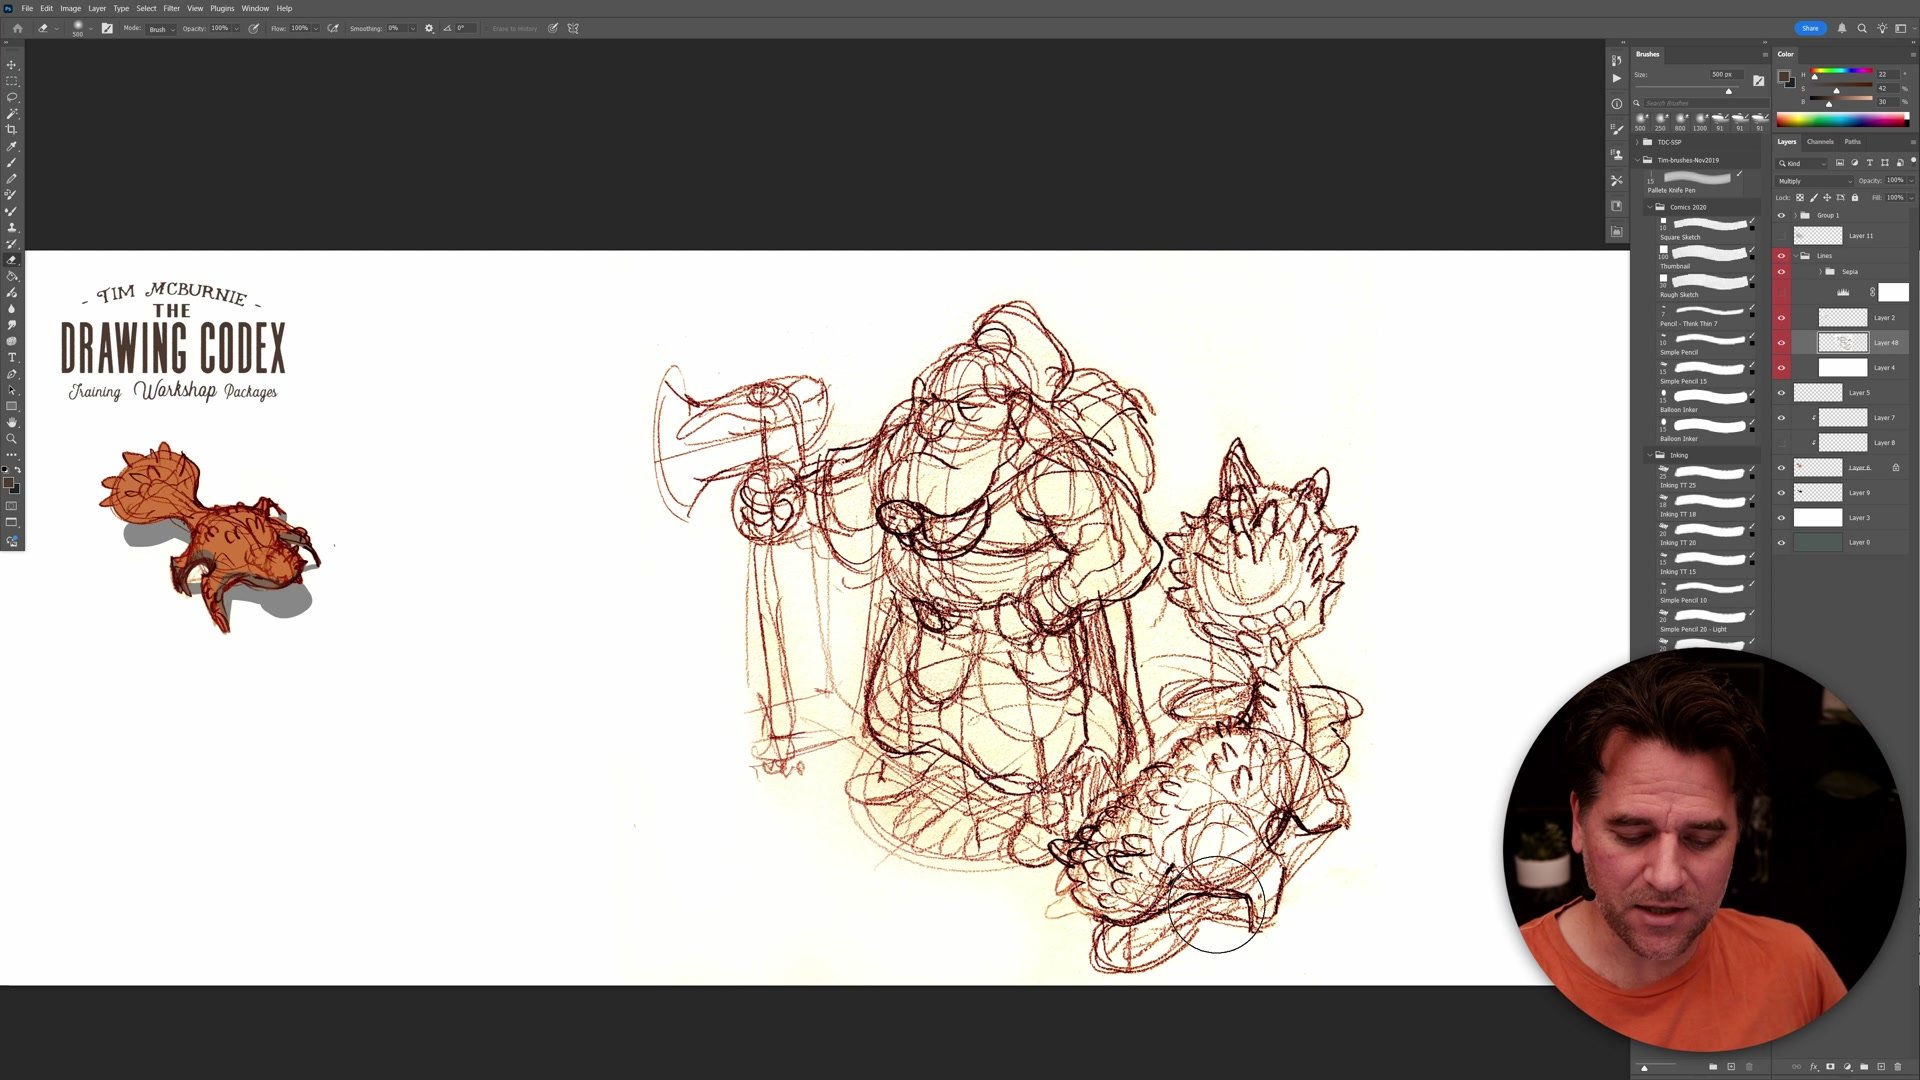Image resolution: width=1920 pixels, height=1080 pixels.
Task: Show hidden Layer 11
Action: click(1781, 236)
